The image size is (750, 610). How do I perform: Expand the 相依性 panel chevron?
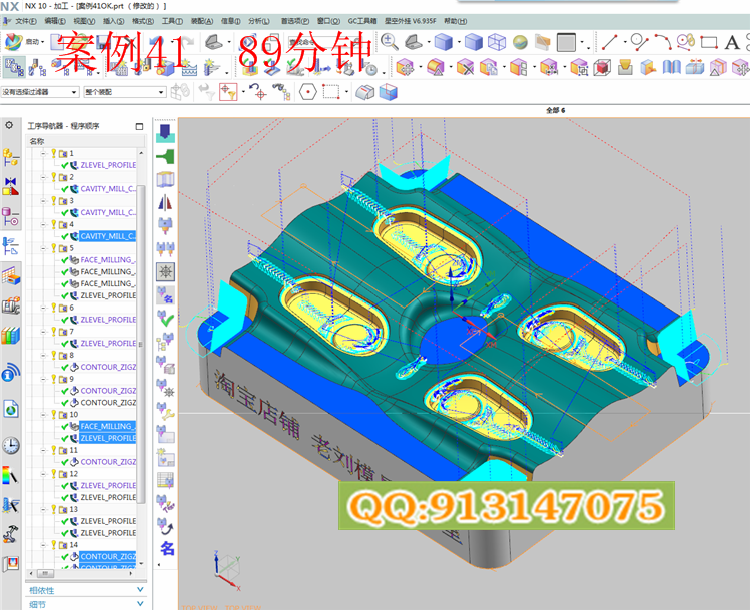coord(140,589)
